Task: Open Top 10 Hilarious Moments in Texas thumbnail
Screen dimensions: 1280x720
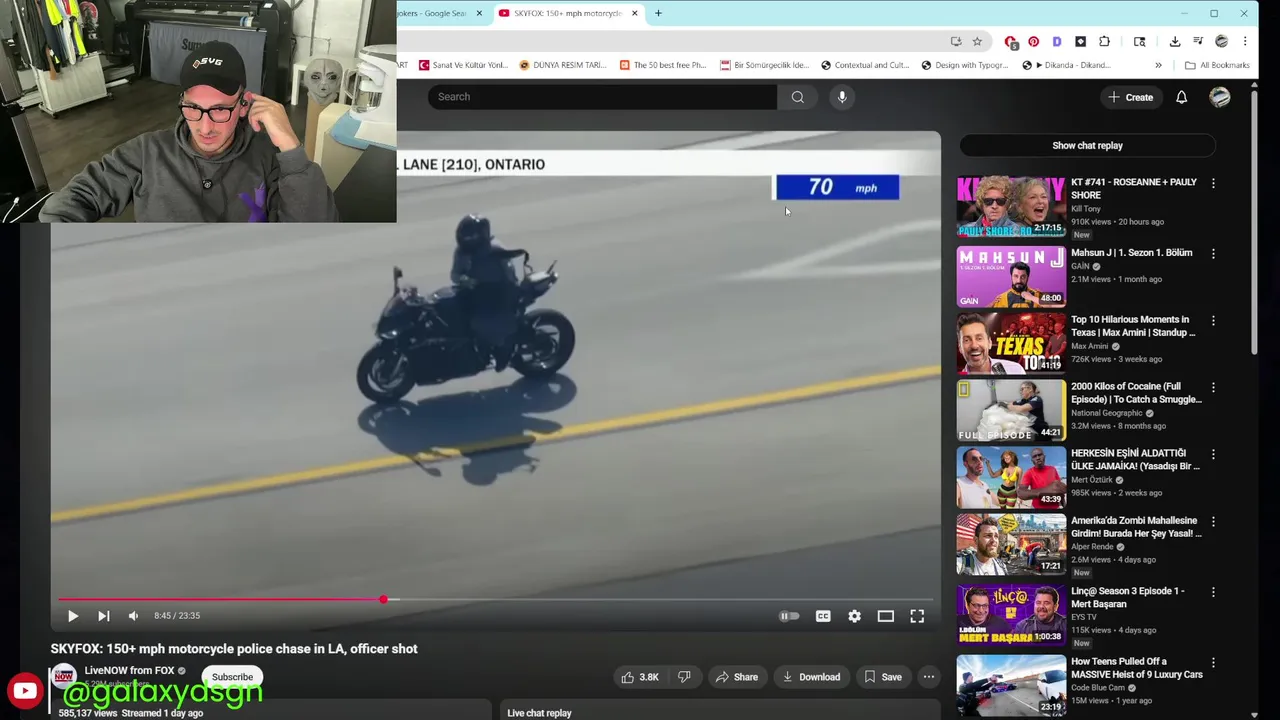Action: pyautogui.click(x=1011, y=342)
